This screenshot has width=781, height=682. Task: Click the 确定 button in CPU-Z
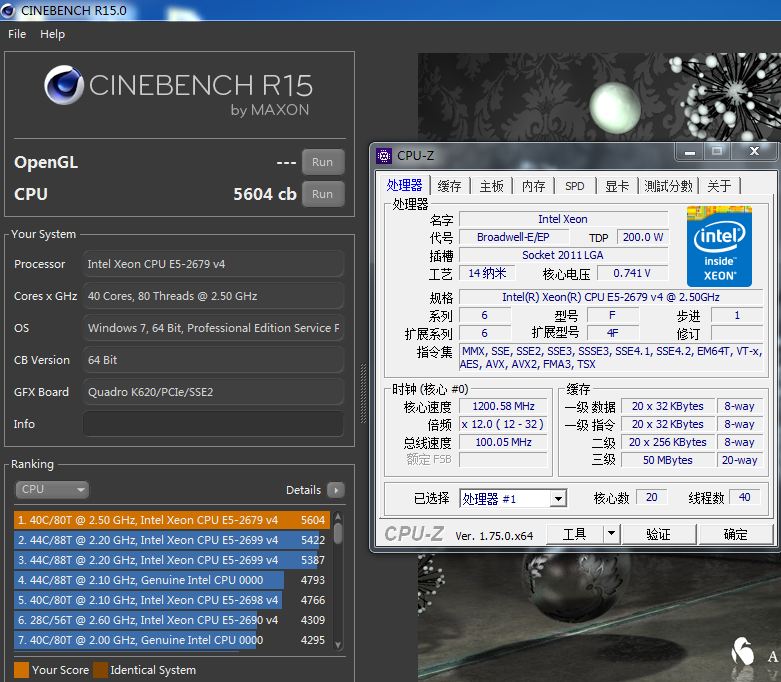pos(735,535)
